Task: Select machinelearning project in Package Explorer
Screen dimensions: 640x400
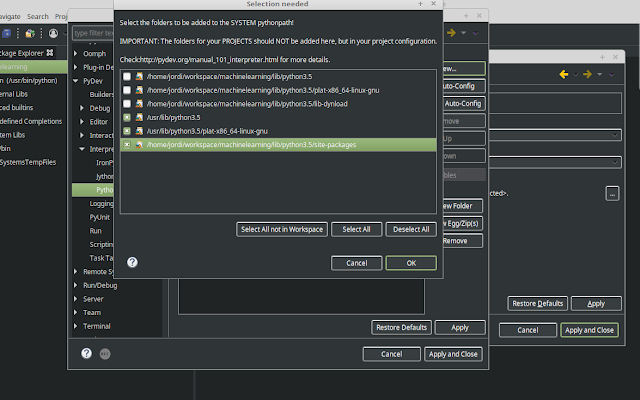Action: pyautogui.click(x=34, y=67)
